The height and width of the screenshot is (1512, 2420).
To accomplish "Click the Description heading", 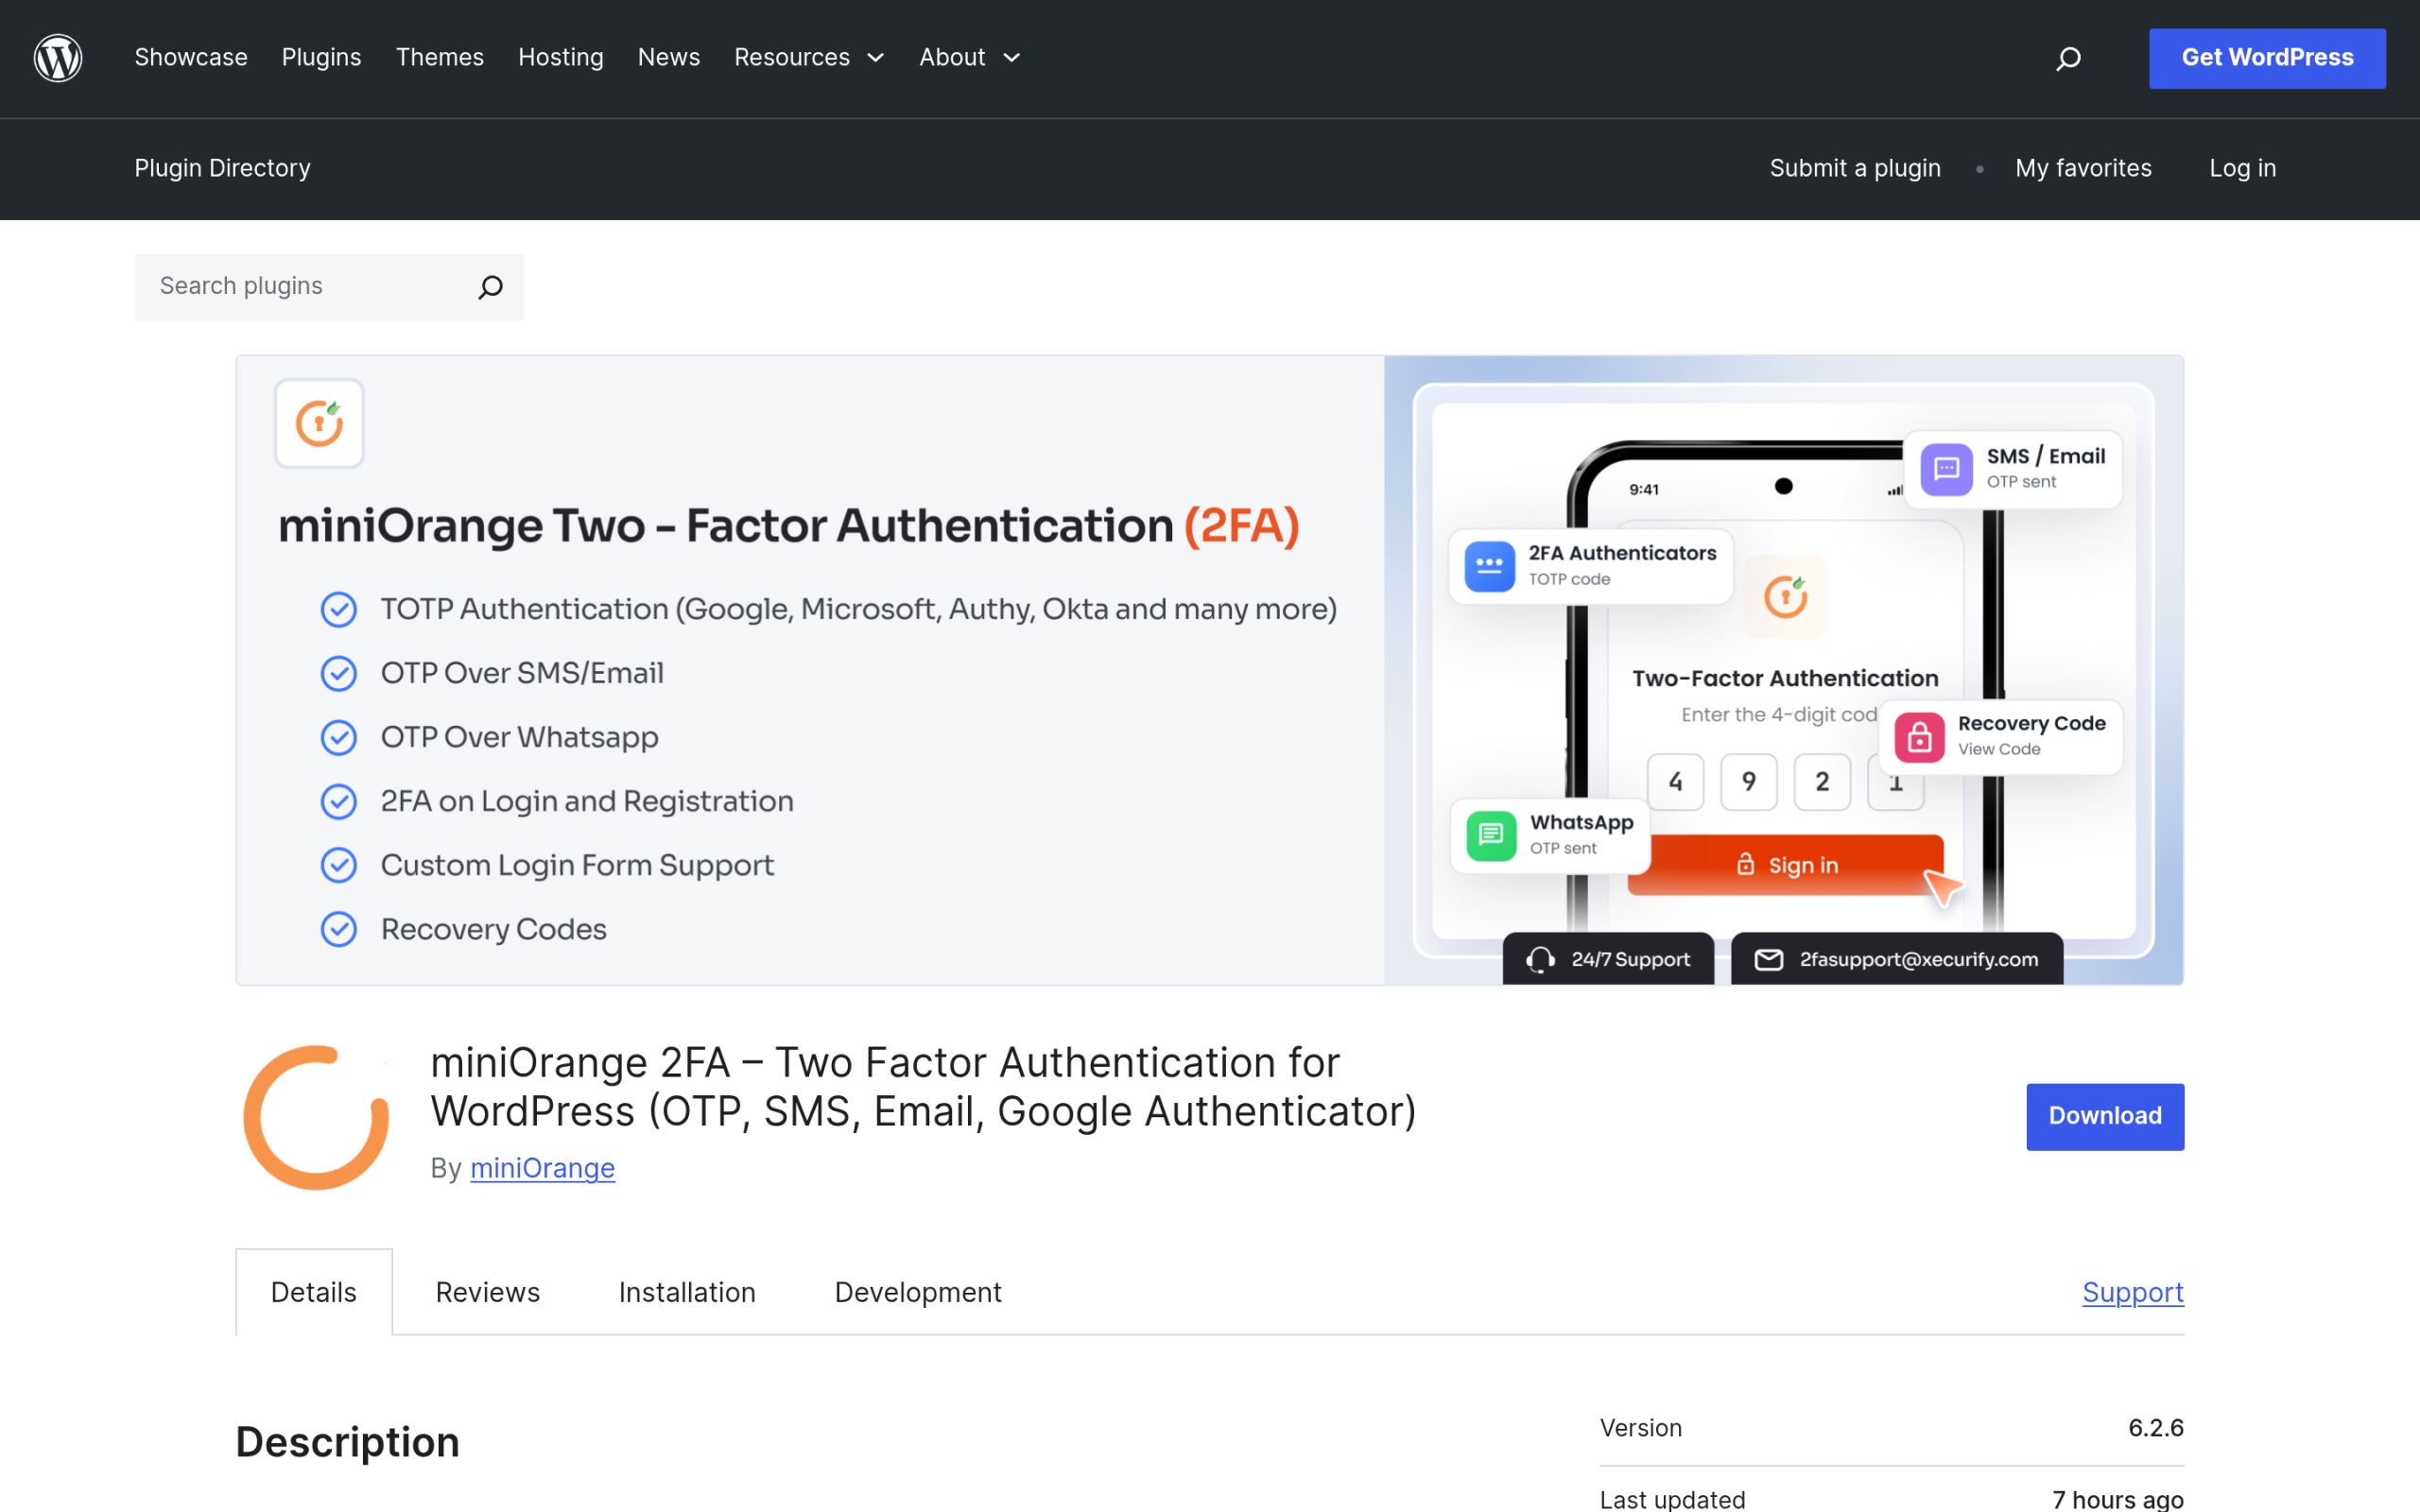I will click(347, 1442).
